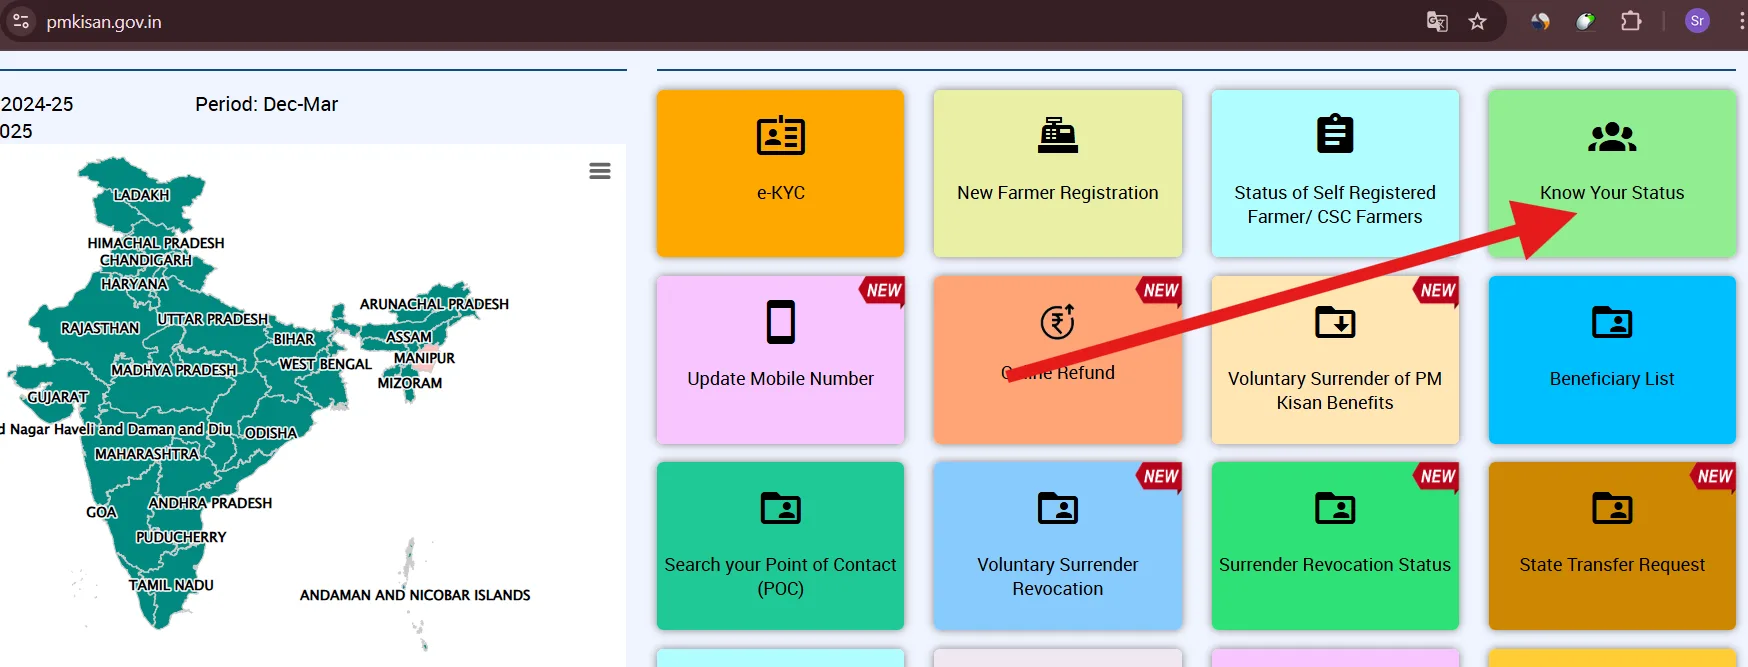The width and height of the screenshot is (1748, 667).
Task: Click the Voluntary Surrender Revocation folder icon
Action: pos(1057,508)
